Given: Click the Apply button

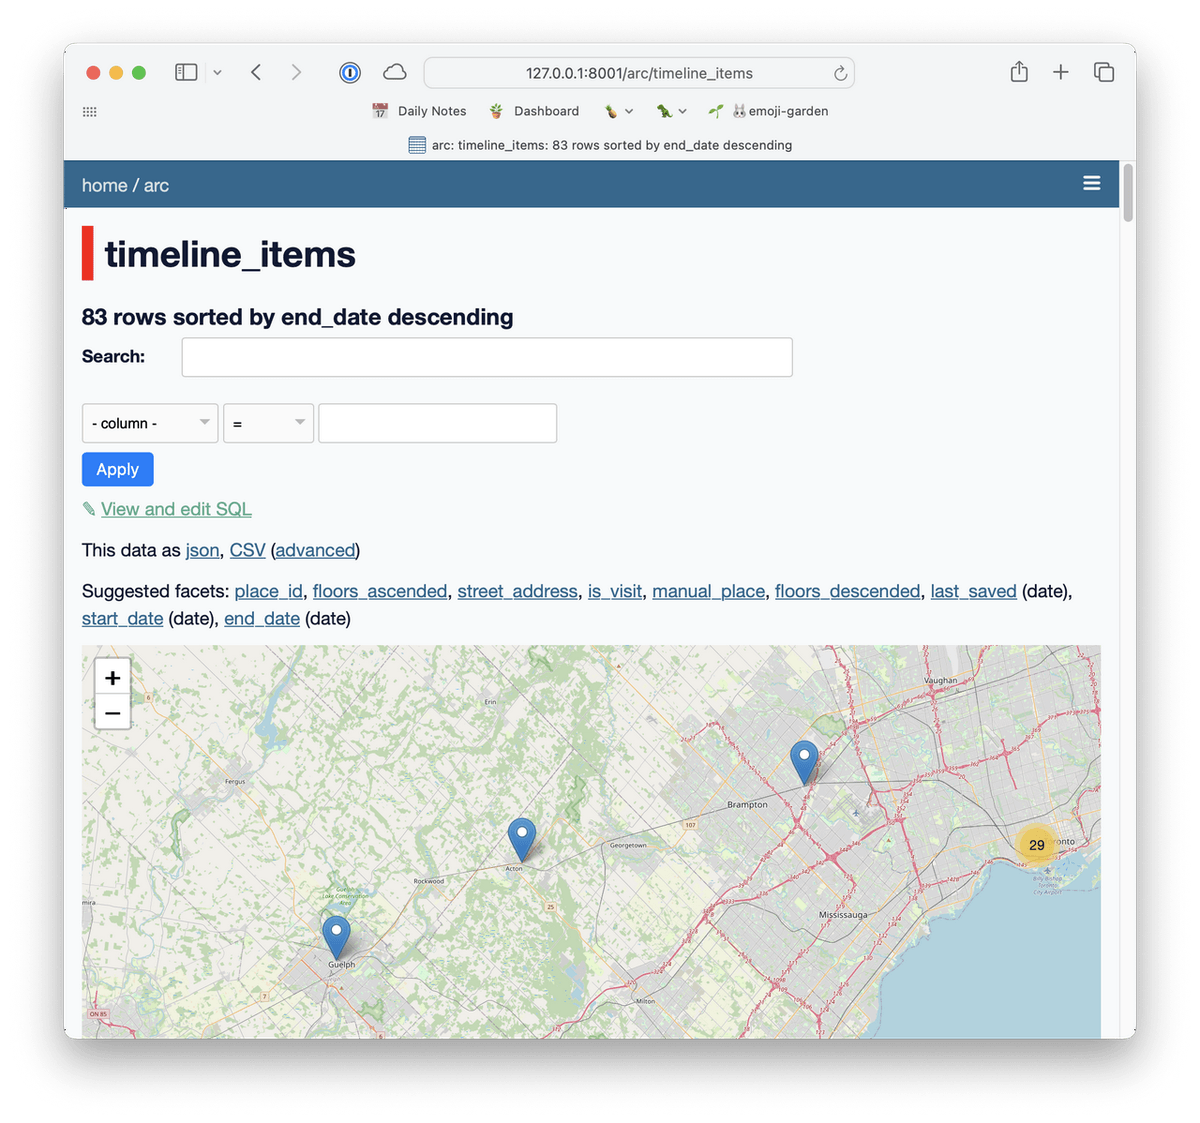Looking at the screenshot, I should tap(118, 469).
